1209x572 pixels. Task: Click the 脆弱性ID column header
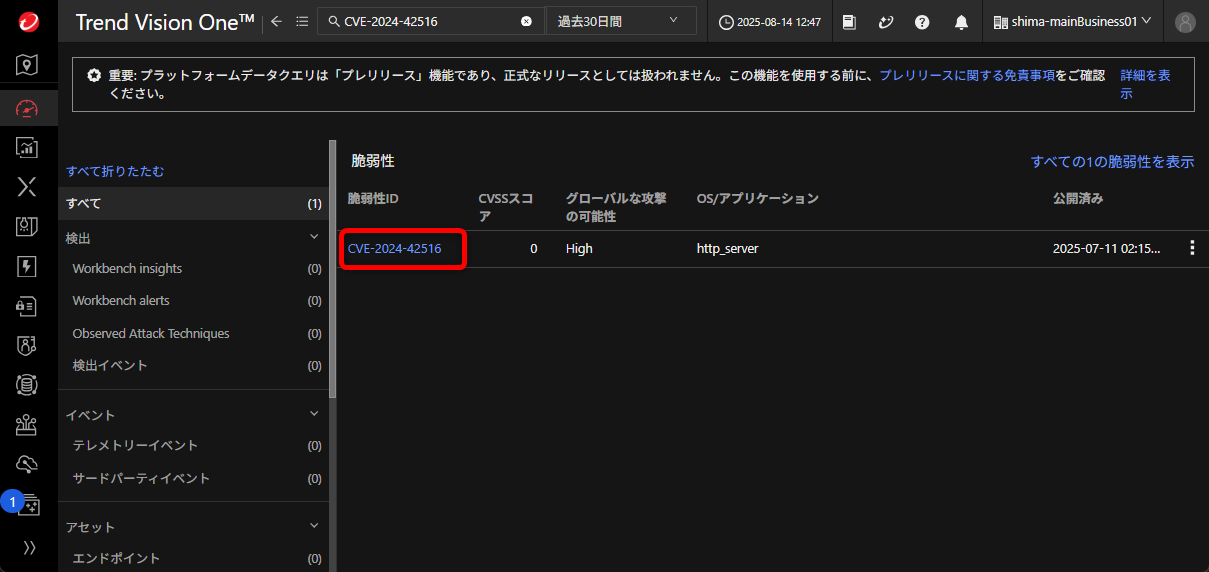[x=373, y=199]
